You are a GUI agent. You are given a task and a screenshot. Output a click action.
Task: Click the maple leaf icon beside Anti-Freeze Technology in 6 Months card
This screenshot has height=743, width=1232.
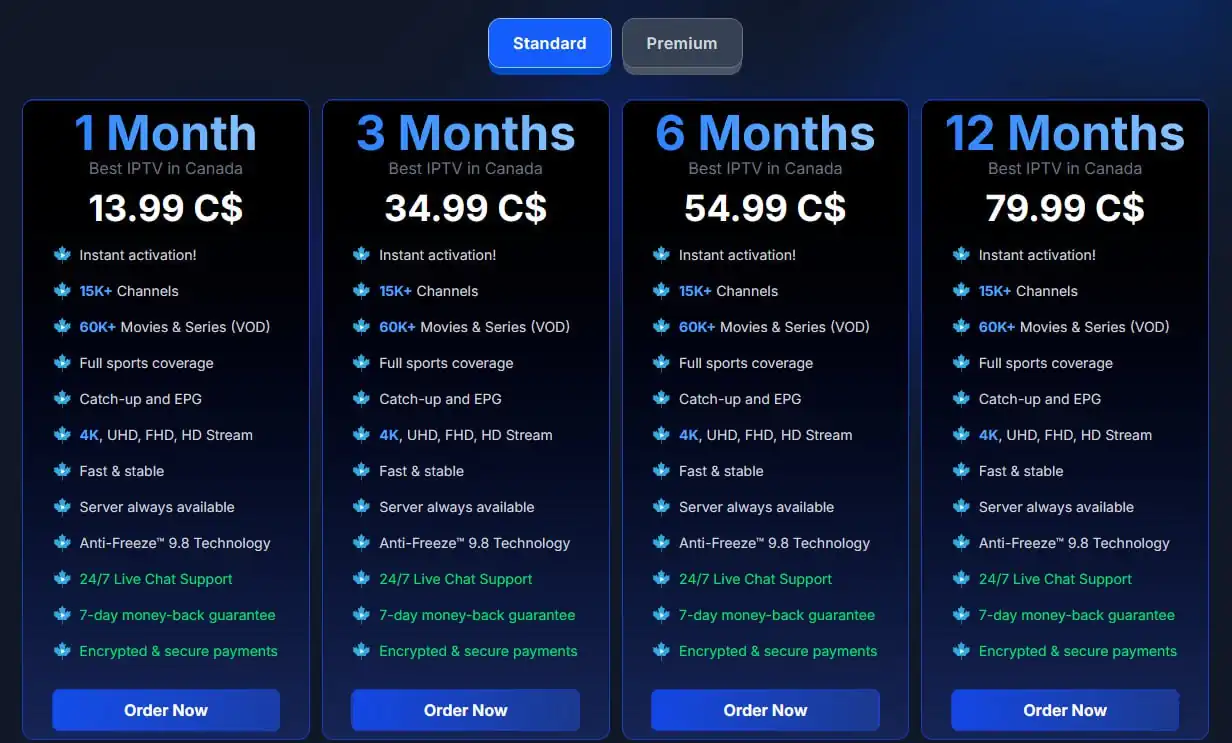pyautogui.click(x=661, y=543)
